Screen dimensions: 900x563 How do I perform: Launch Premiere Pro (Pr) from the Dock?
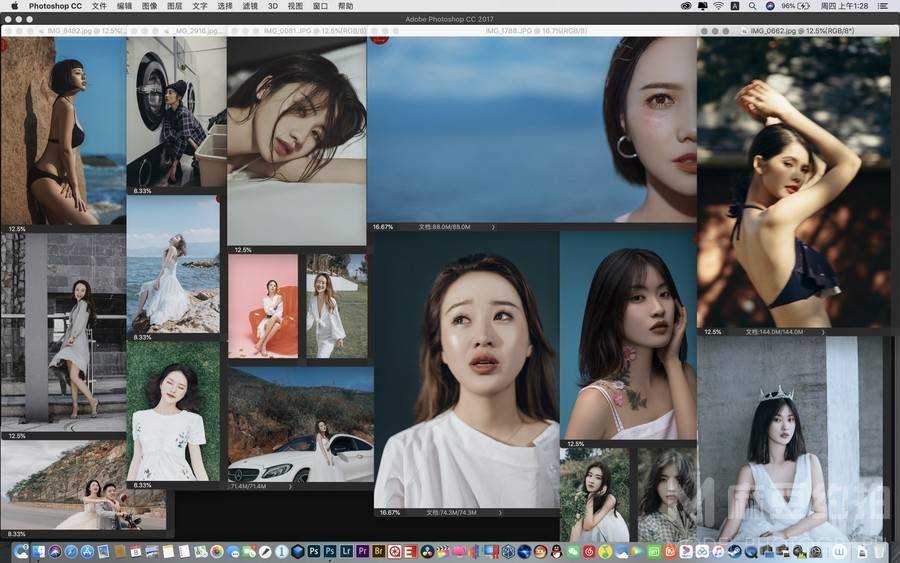(x=362, y=552)
